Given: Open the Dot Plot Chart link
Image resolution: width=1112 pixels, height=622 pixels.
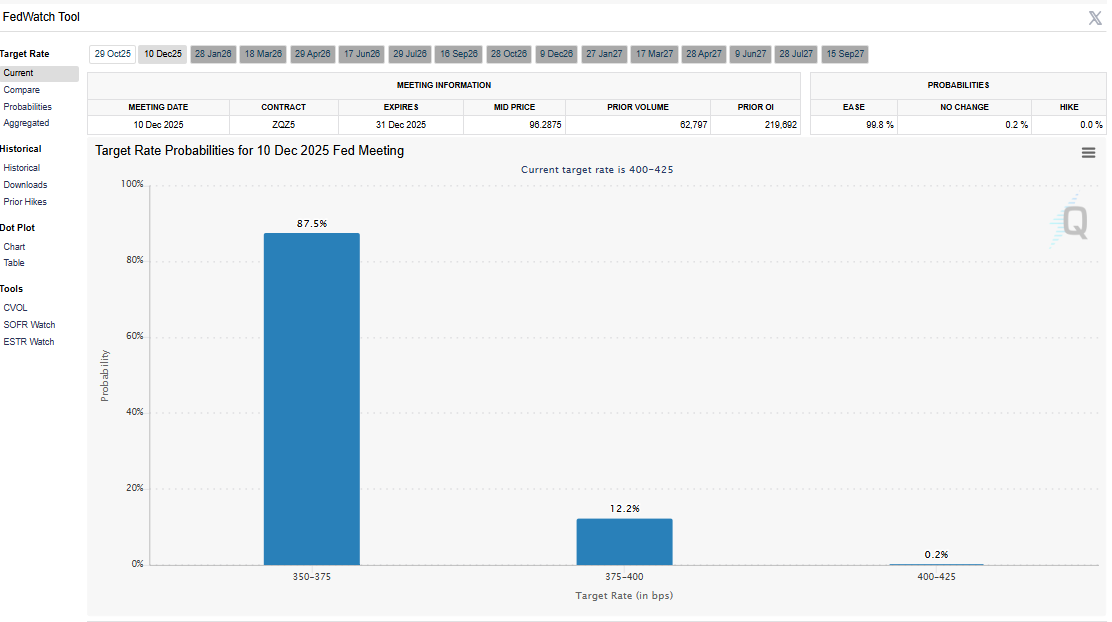Looking at the screenshot, I should point(14,246).
